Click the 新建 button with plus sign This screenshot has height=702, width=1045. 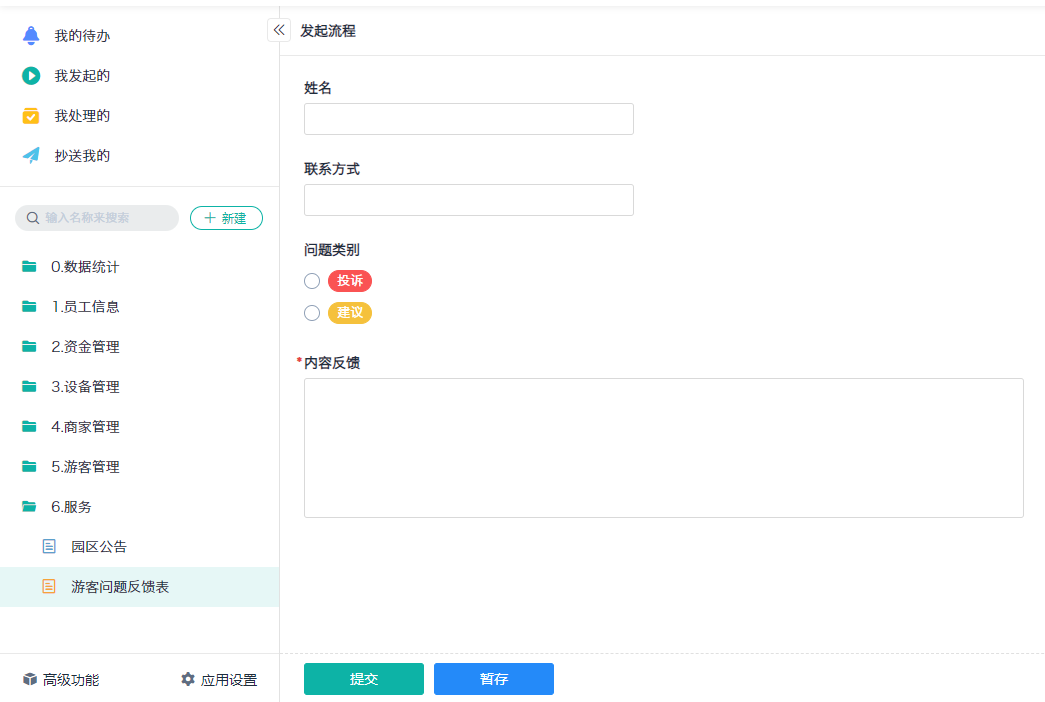point(226,218)
